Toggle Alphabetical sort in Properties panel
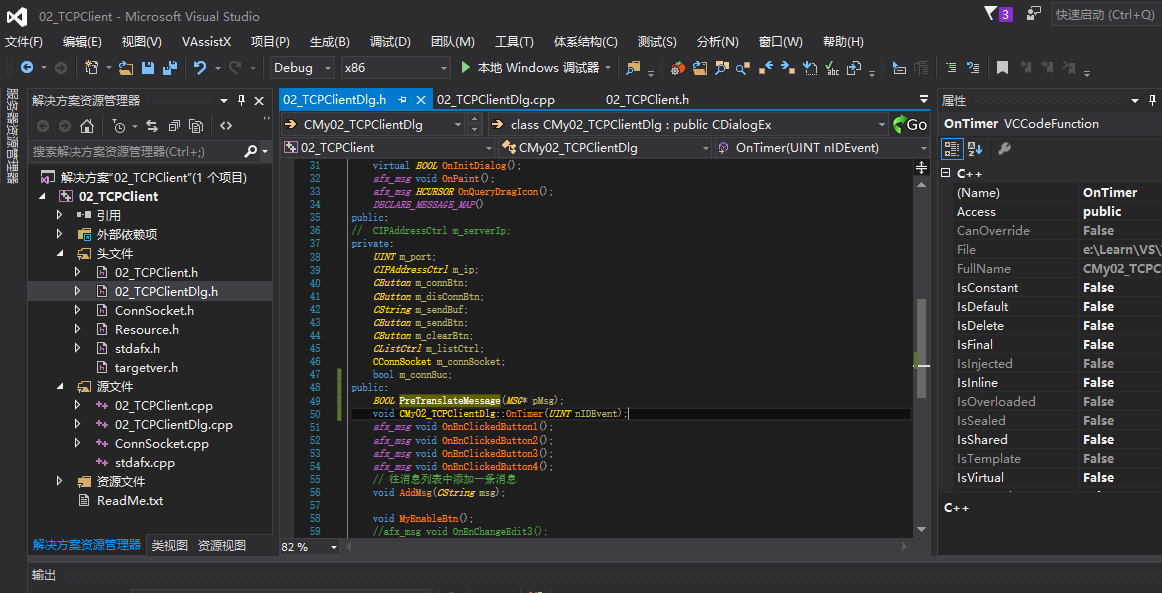The height and width of the screenshot is (593, 1162). pos(975,149)
